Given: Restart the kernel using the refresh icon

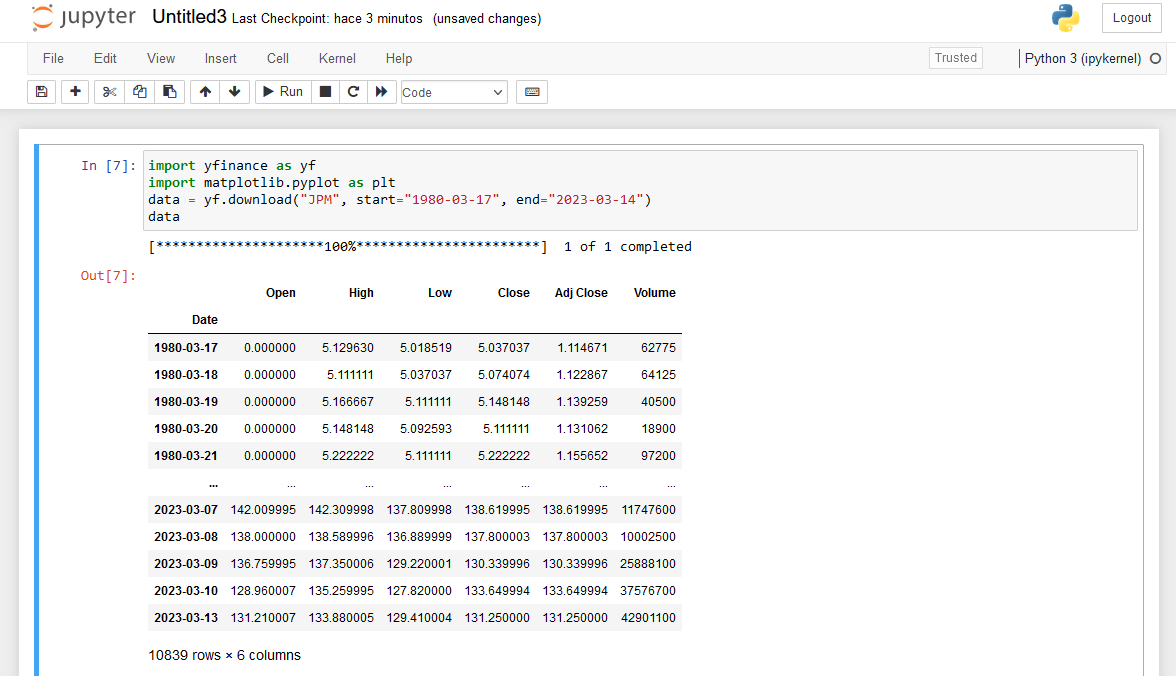Looking at the screenshot, I should [353, 91].
